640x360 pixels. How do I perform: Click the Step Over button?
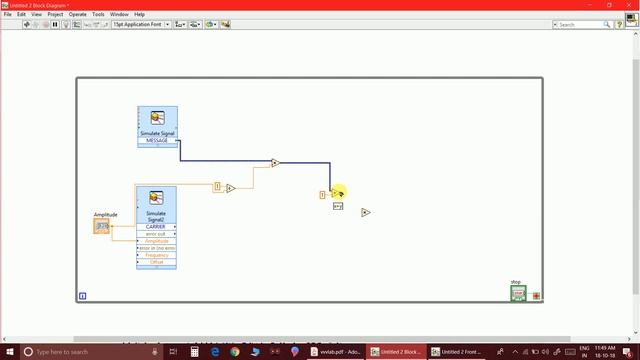96,24
